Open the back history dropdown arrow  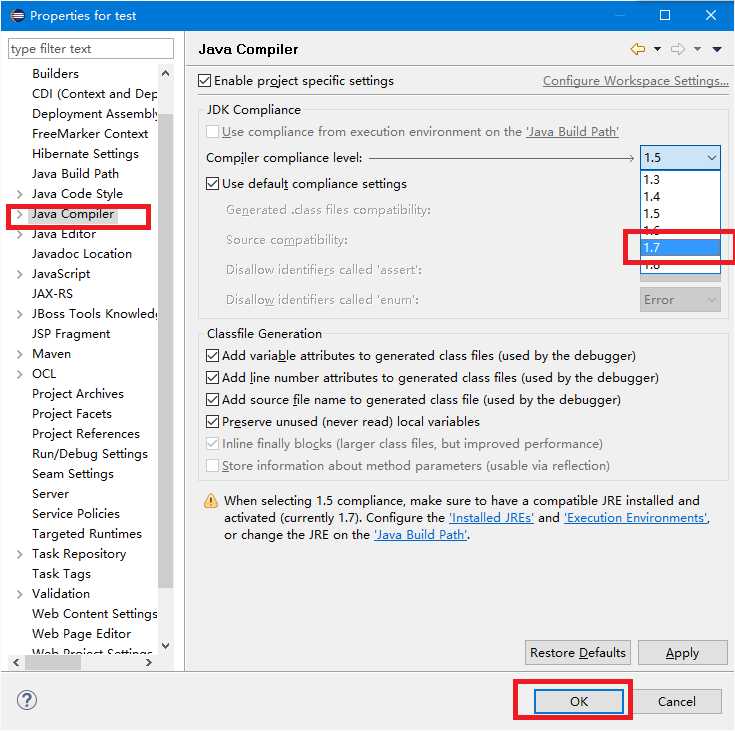pyautogui.click(x=657, y=49)
